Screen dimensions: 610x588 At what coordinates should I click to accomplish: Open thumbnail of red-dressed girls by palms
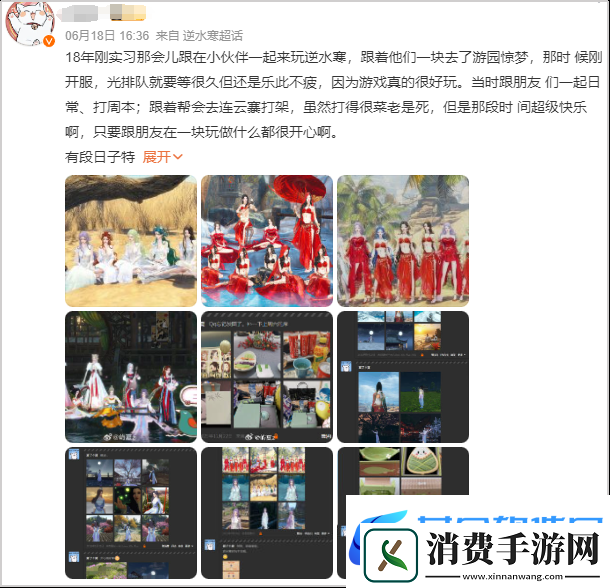pos(403,241)
